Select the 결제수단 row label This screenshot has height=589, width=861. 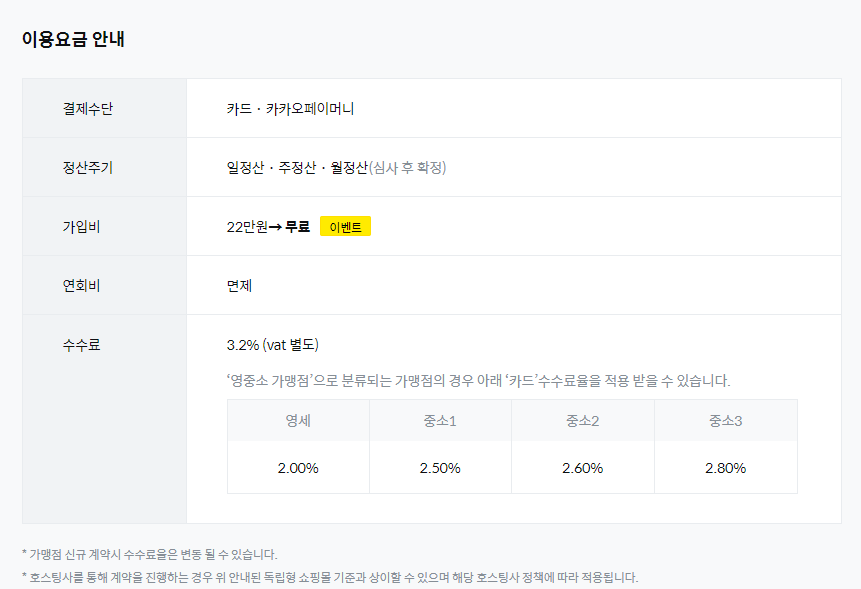tap(88, 108)
